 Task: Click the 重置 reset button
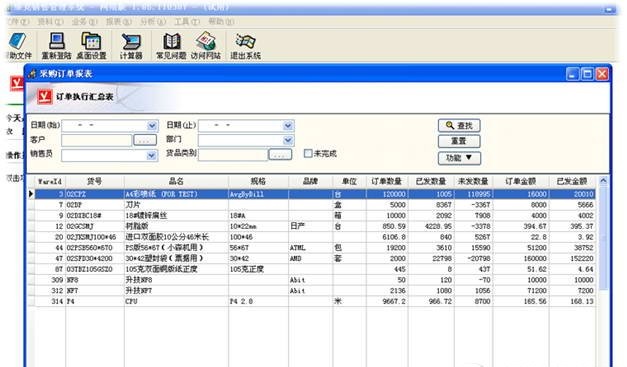click(x=459, y=141)
